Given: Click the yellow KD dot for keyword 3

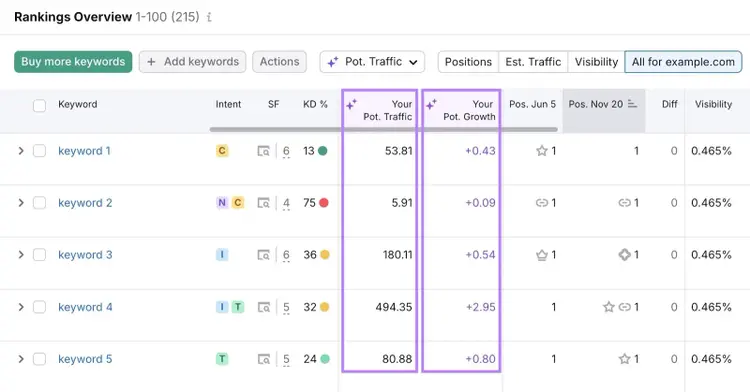Looking at the screenshot, I should click(x=325, y=255).
